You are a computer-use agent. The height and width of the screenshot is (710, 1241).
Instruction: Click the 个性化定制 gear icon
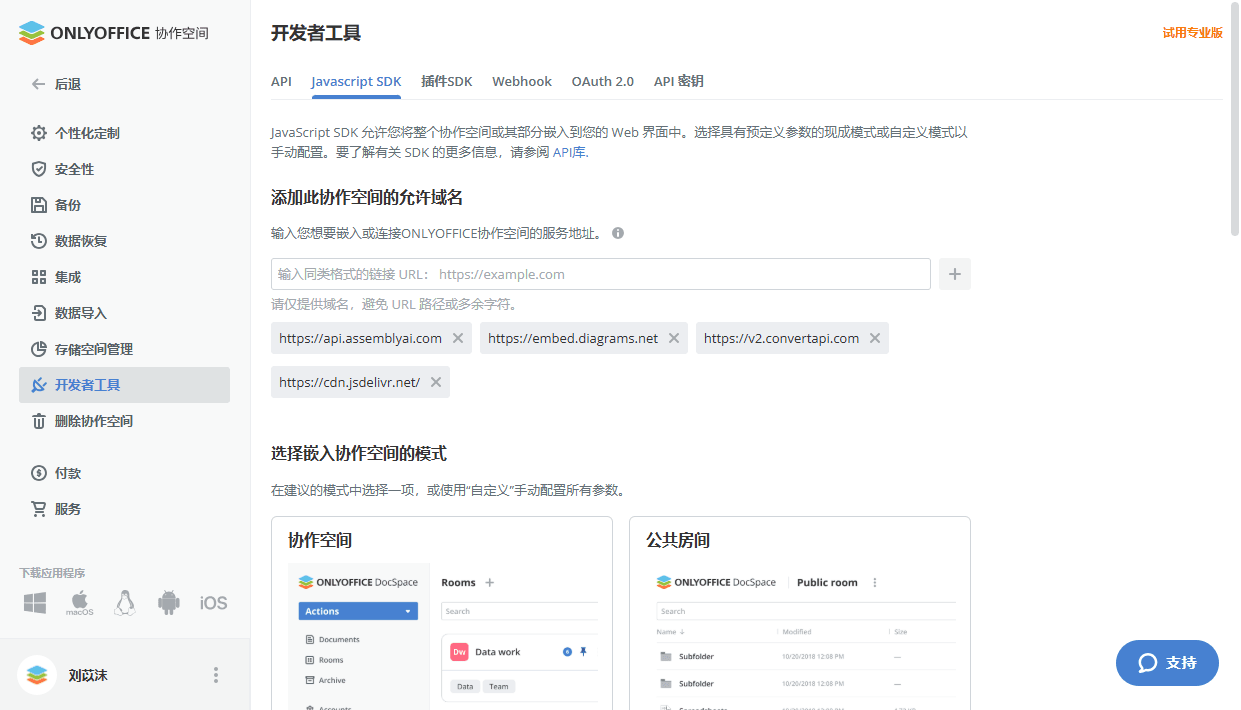pyautogui.click(x=39, y=133)
